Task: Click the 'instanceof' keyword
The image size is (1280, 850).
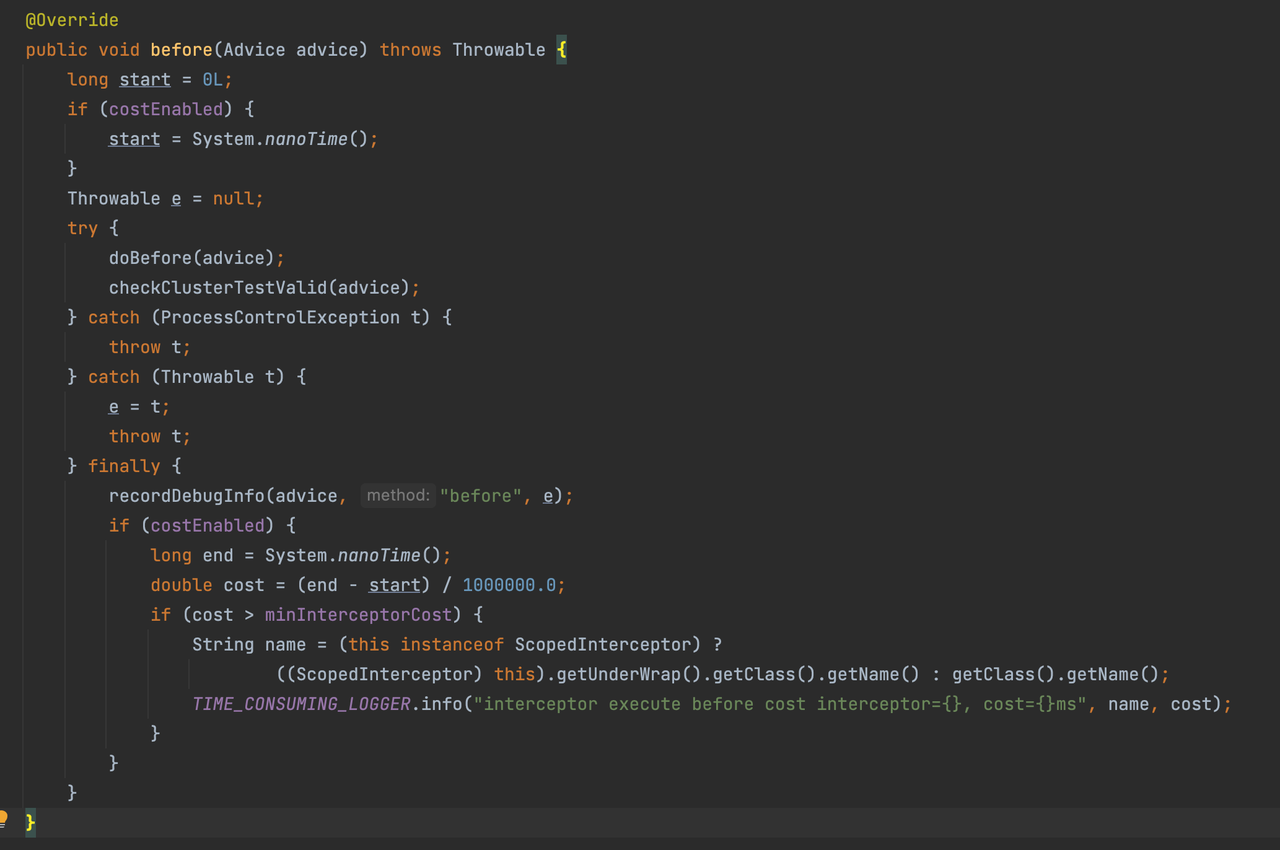Action: (x=452, y=645)
